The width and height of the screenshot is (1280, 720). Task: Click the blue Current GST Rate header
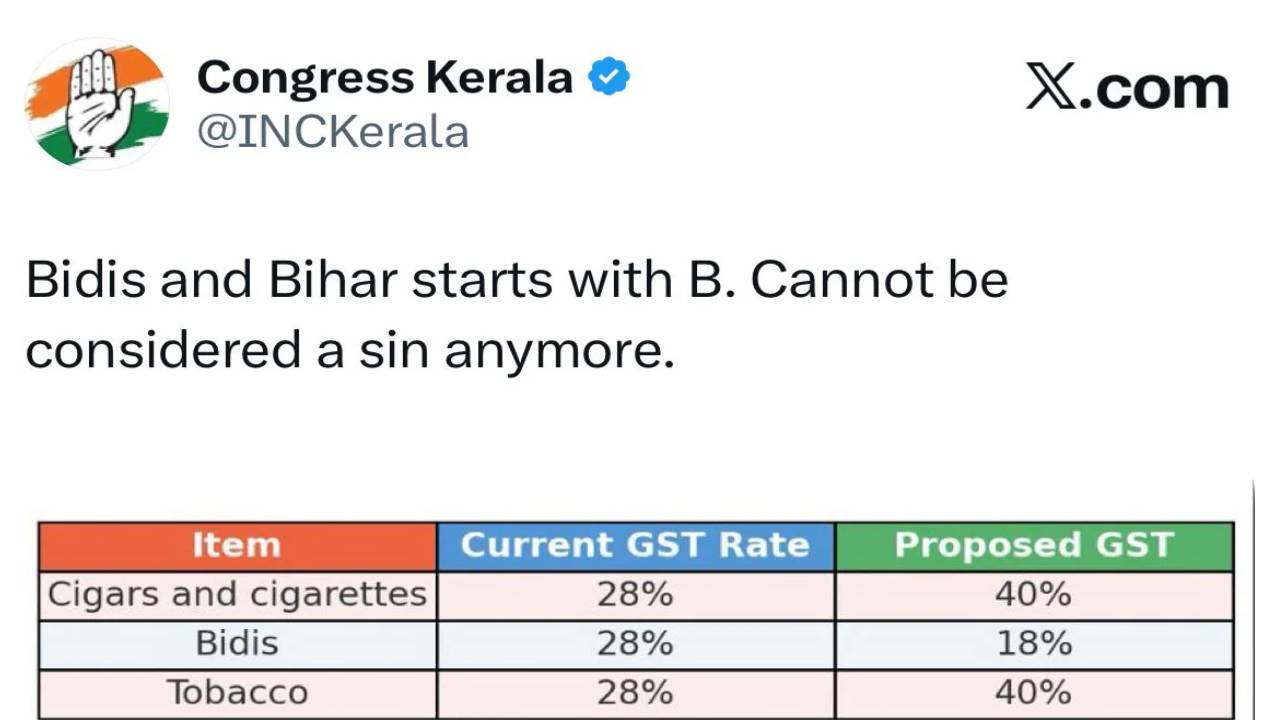pos(635,546)
